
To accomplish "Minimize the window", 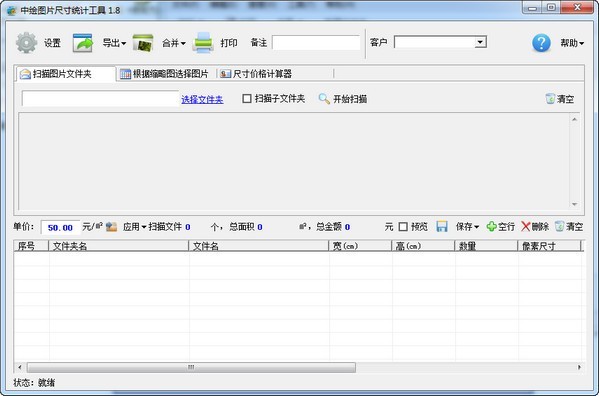I will (x=533, y=8).
